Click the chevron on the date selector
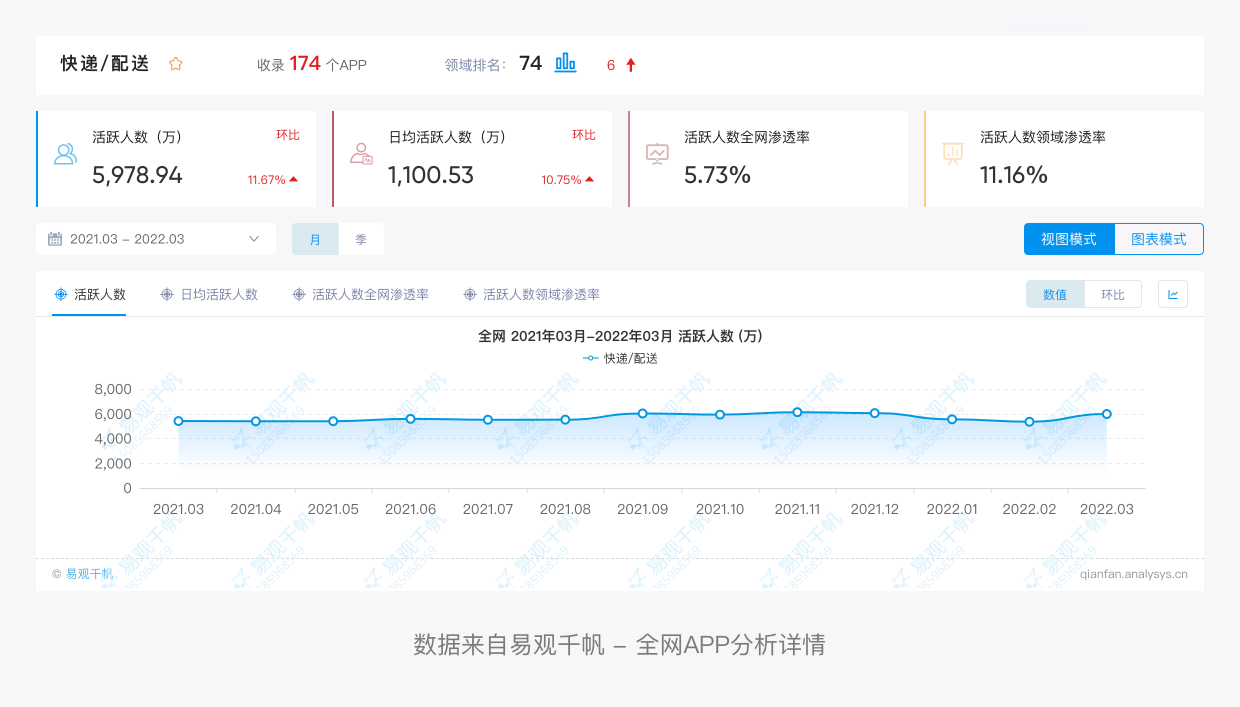 tap(253, 238)
